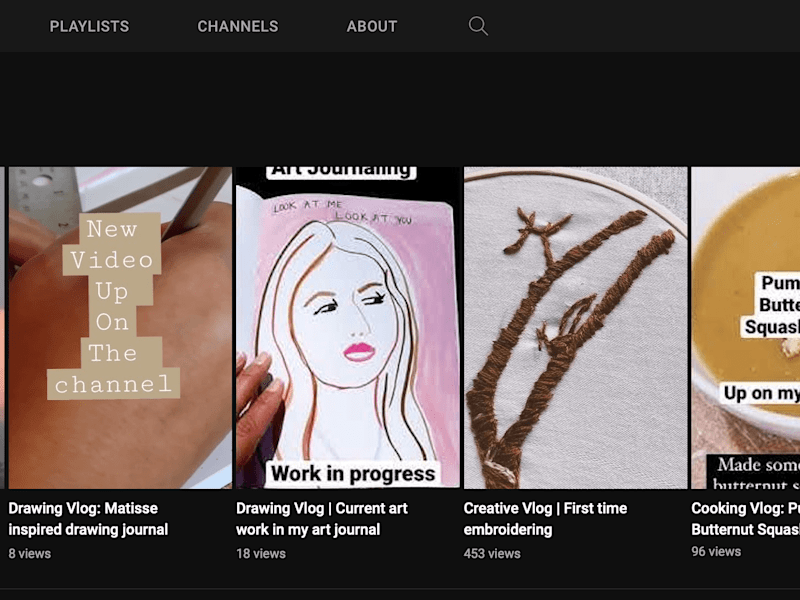Image resolution: width=800 pixels, height=600 pixels.
Task: Click the '453 views' text
Action: 492,554
